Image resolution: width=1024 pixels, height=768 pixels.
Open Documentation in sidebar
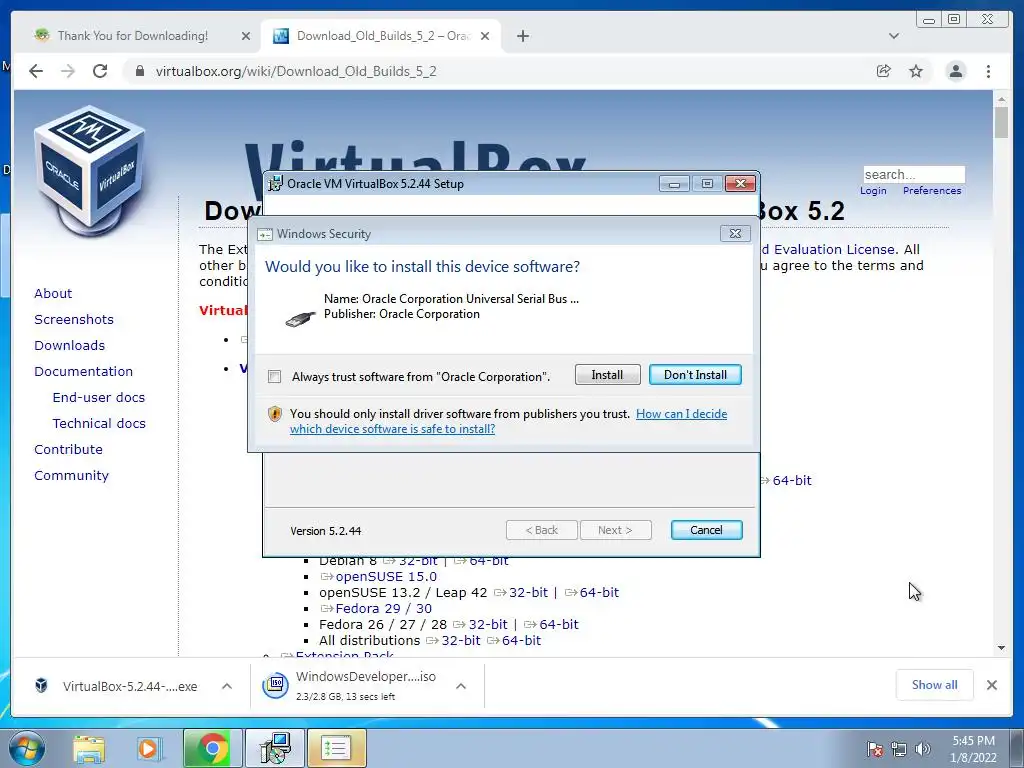point(84,372)
